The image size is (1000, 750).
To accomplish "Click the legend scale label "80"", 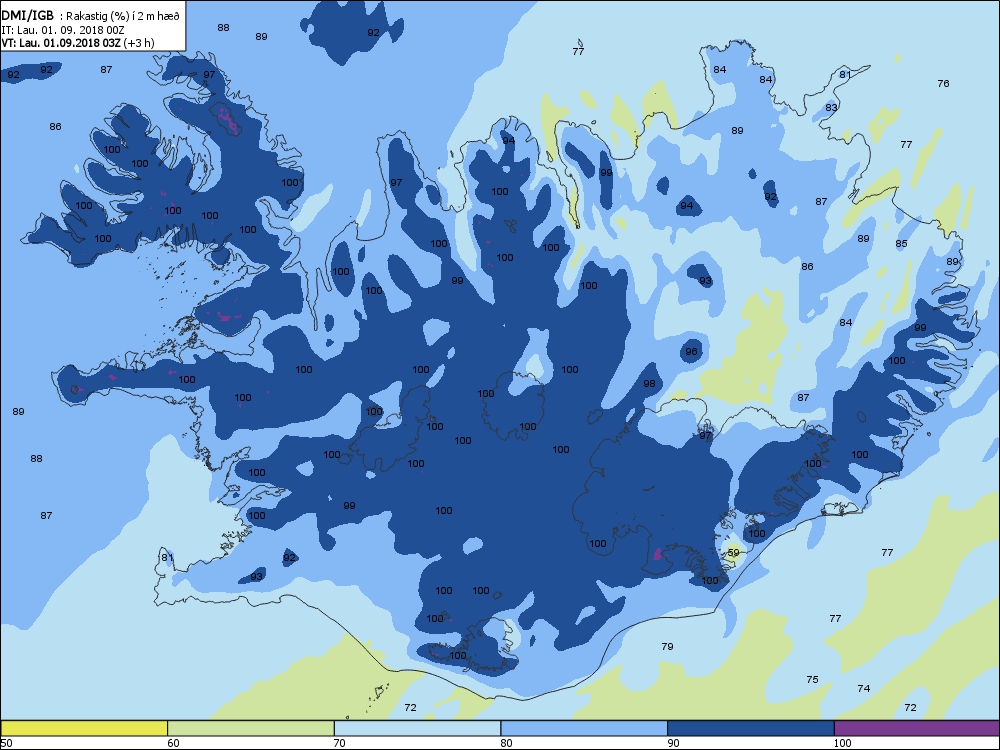I will tap(506, 743).
